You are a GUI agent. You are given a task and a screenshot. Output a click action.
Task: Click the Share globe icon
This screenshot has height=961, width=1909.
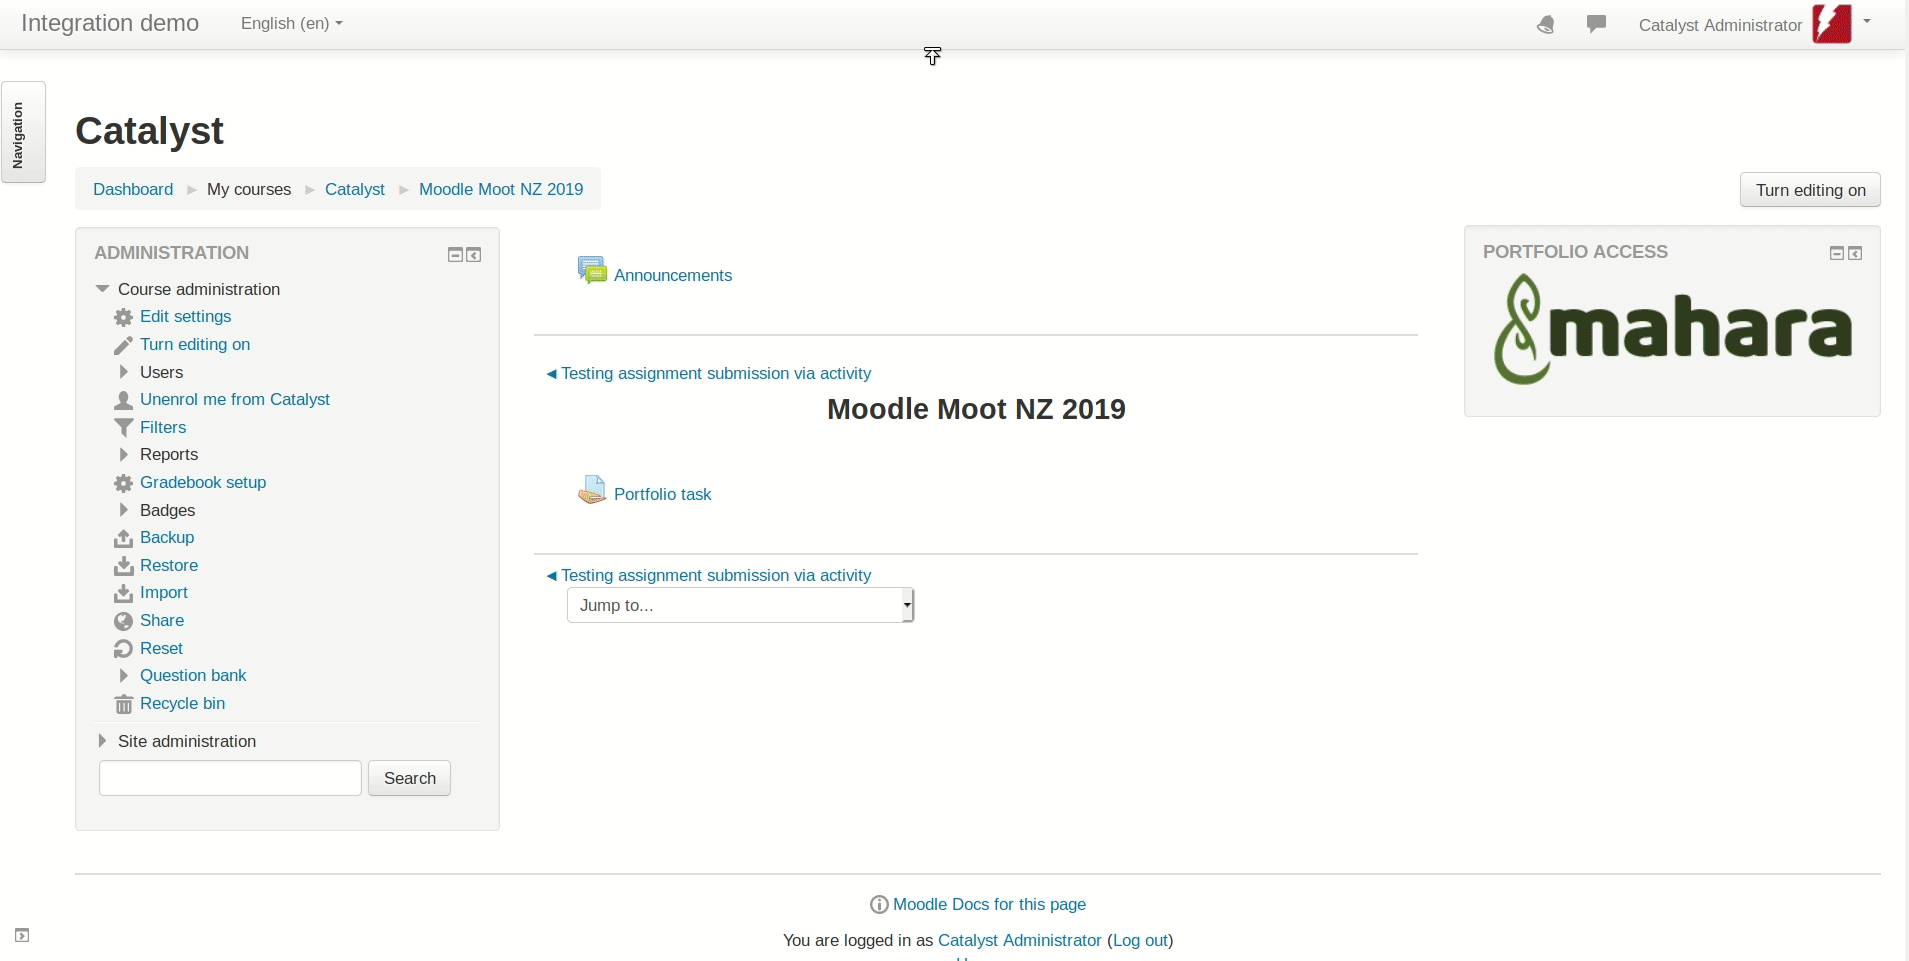(124, 621)
